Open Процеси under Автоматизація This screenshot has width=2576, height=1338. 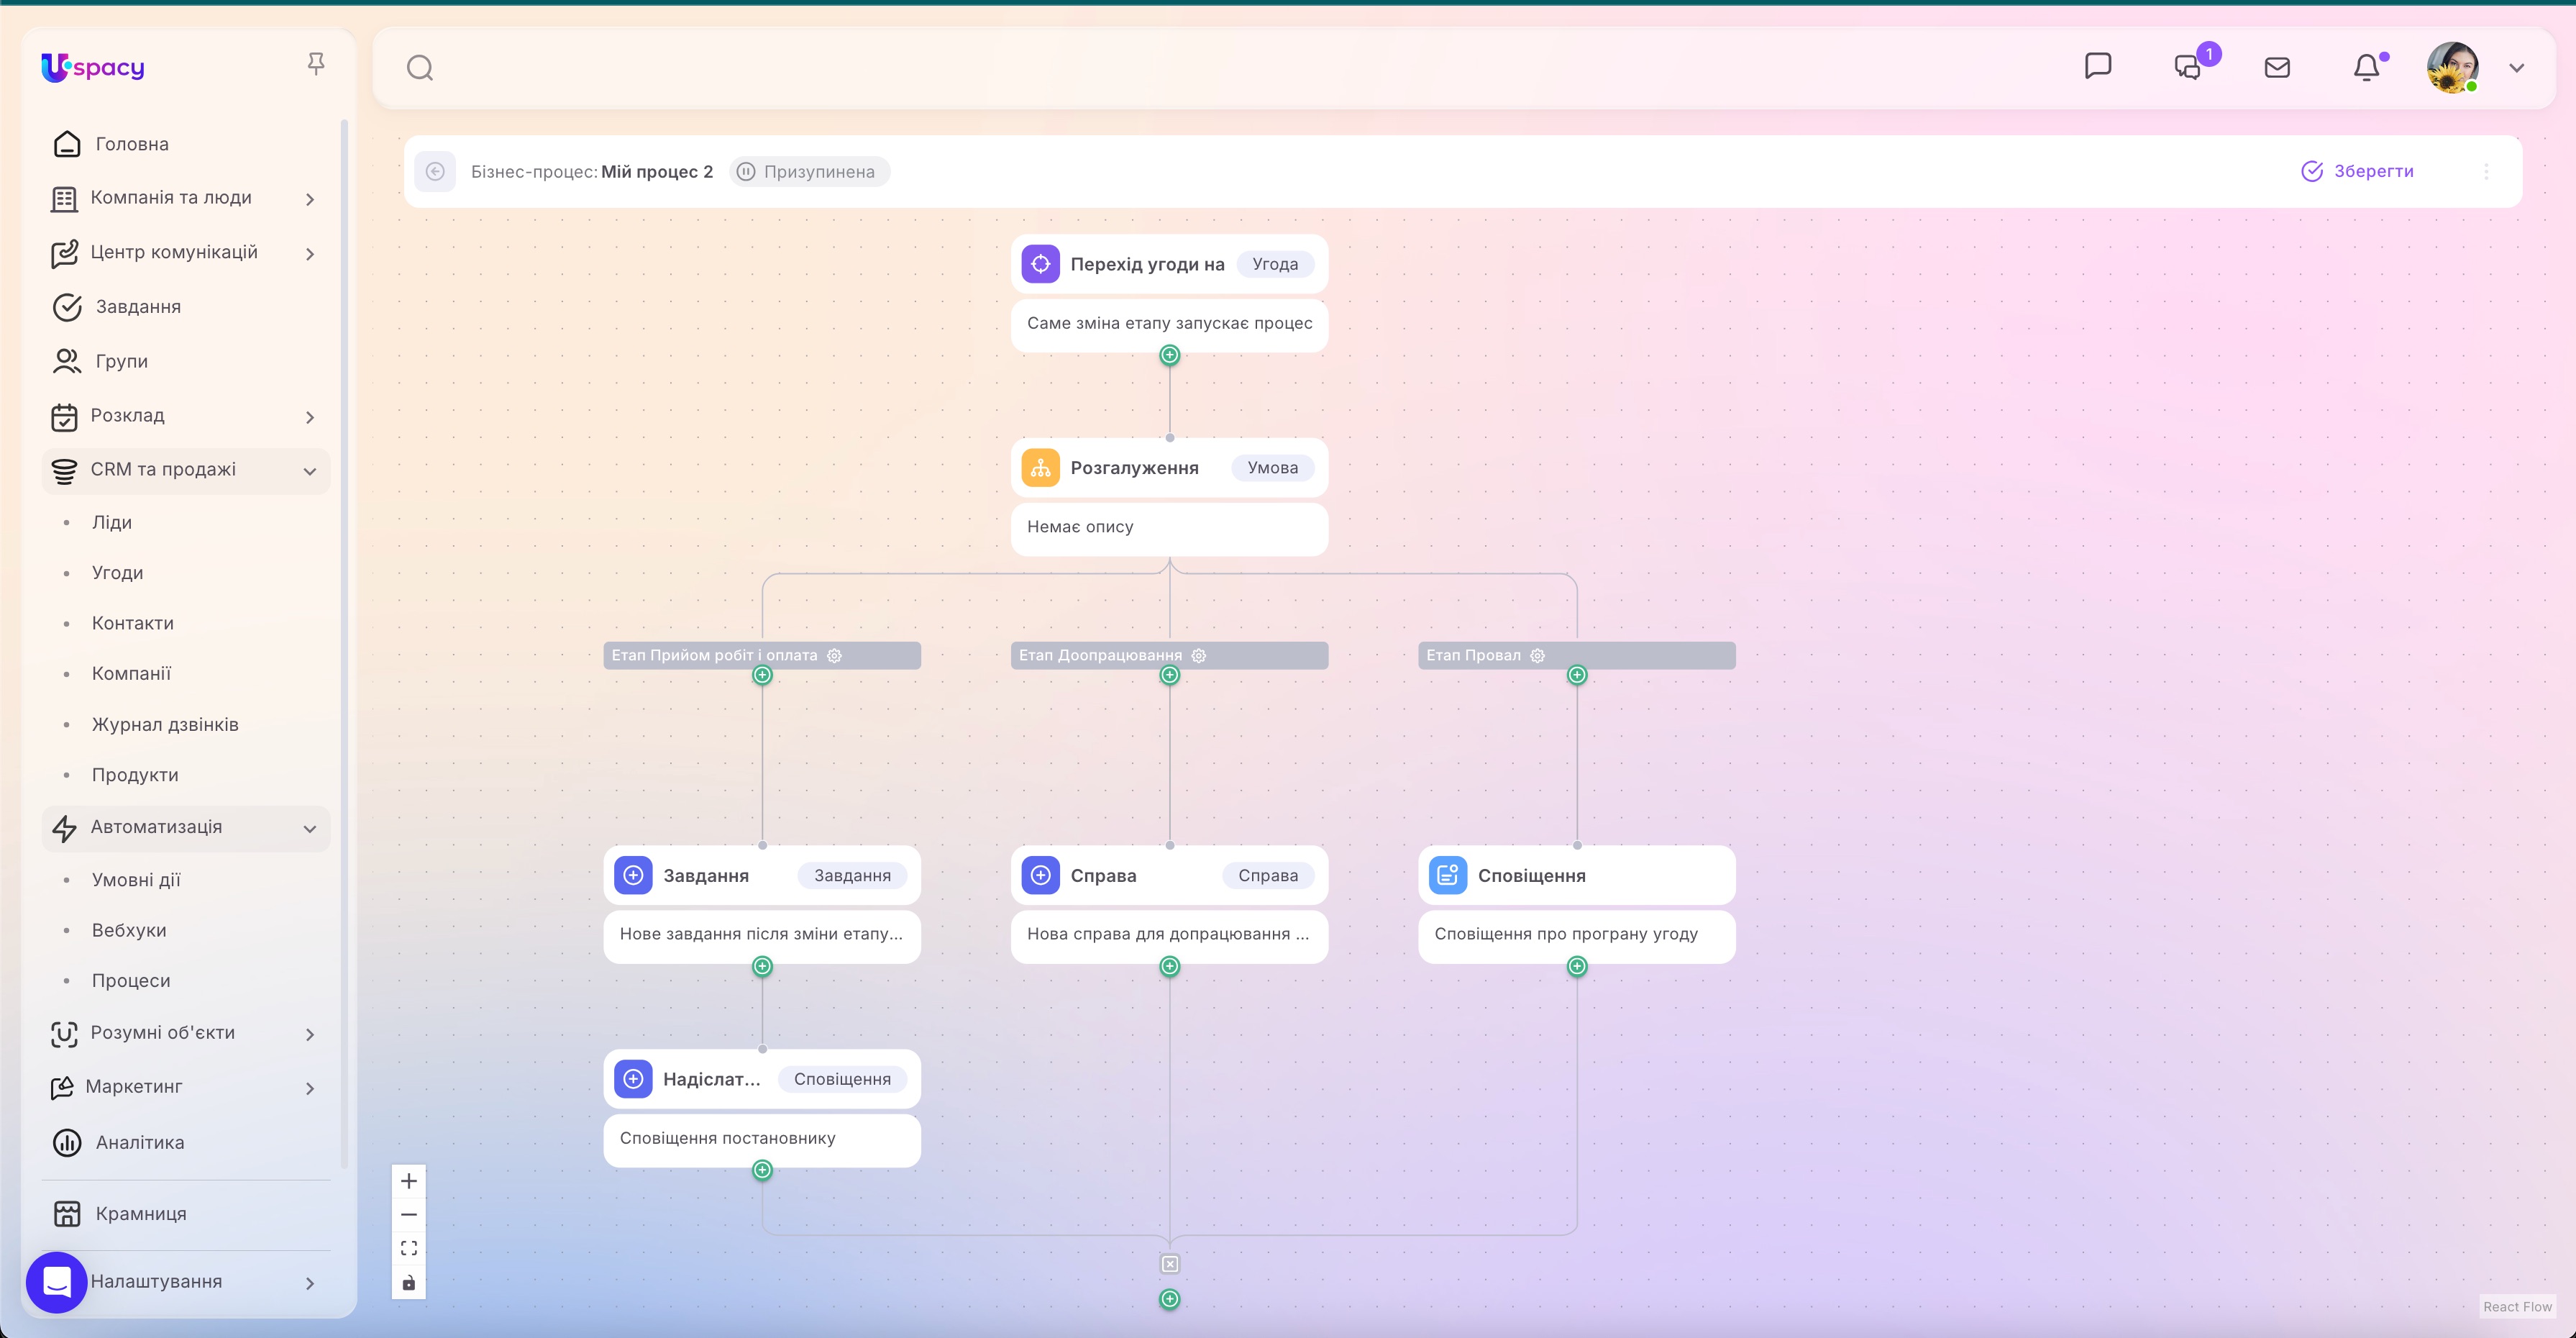[x=131, y=981]
